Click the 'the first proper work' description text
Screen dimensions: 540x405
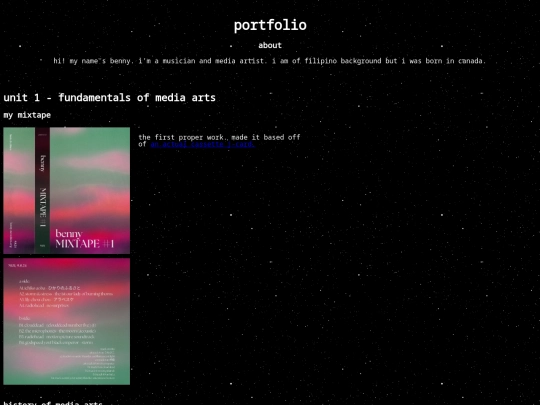pos(219,141)
